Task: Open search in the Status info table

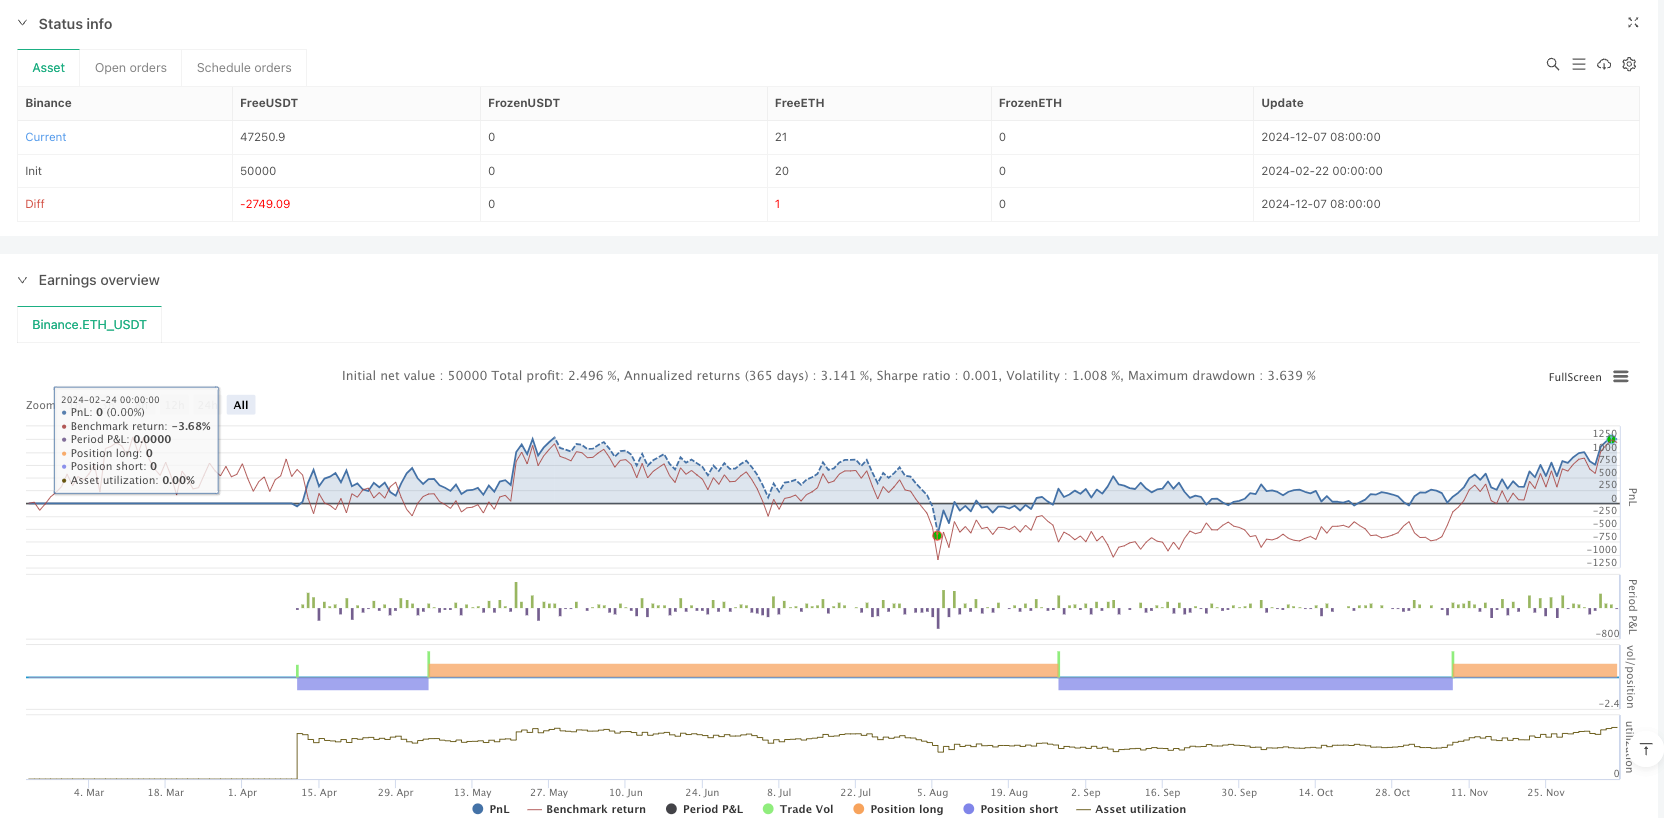Action: (1552, 64)
